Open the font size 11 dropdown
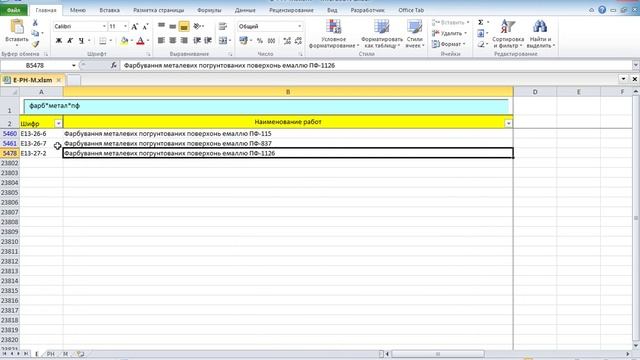Viewport: 640px width, 360px height. [125, 27]
